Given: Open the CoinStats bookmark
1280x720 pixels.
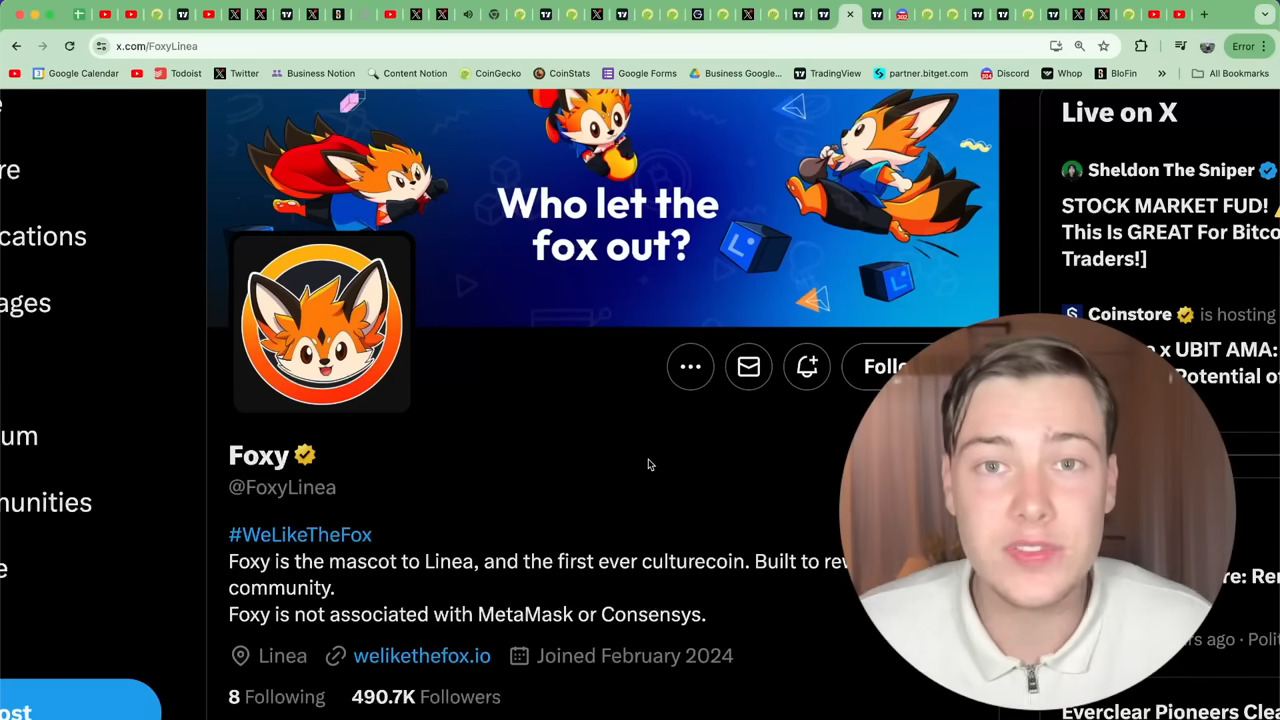Looking at the screenshot, I should 561,73.
